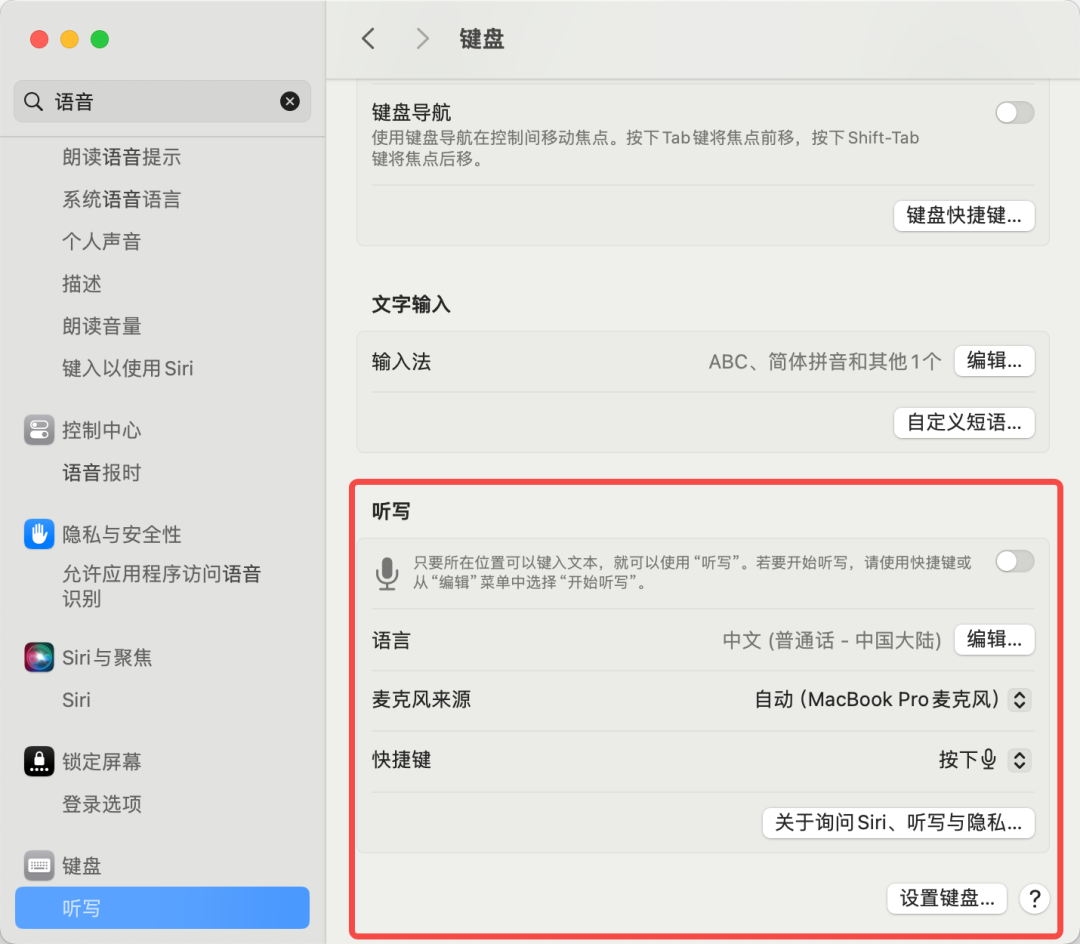Viewport: 1080px width, 944px height.
Task: Select the Privacy & Security hand icon
Action: (x=38, y=534)
